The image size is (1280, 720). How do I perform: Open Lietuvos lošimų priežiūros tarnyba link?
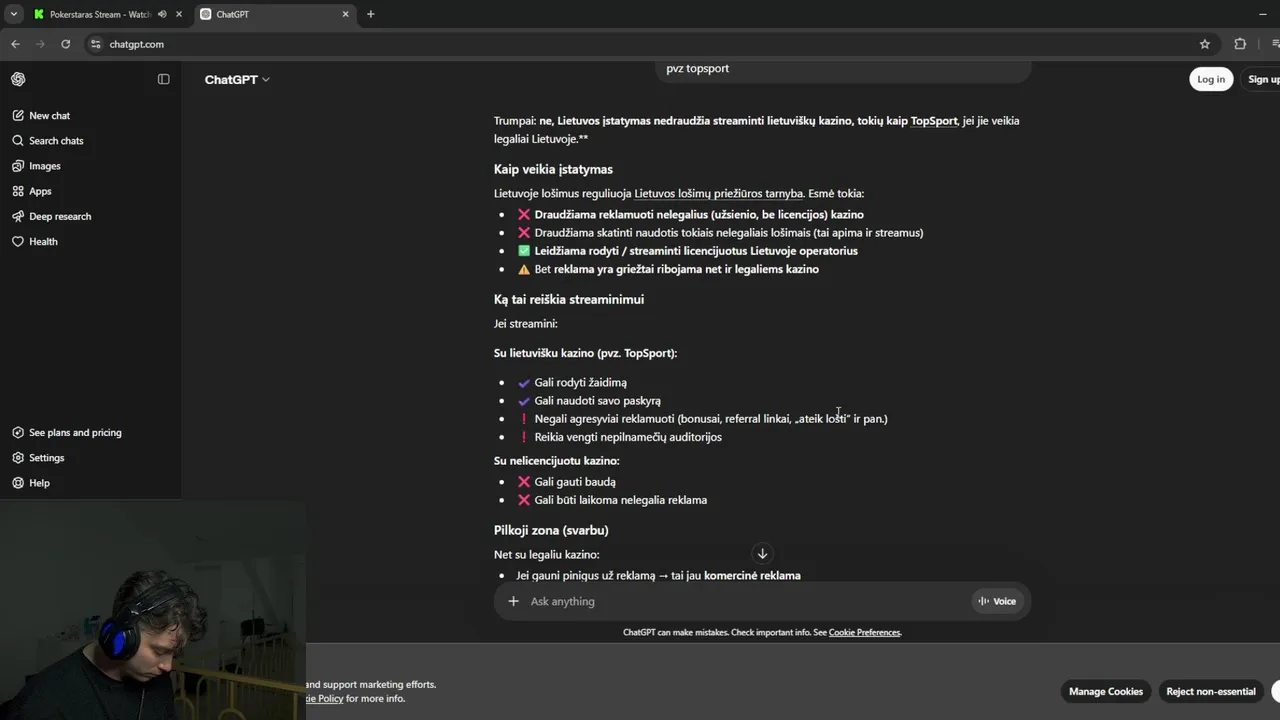pos(719,194)
